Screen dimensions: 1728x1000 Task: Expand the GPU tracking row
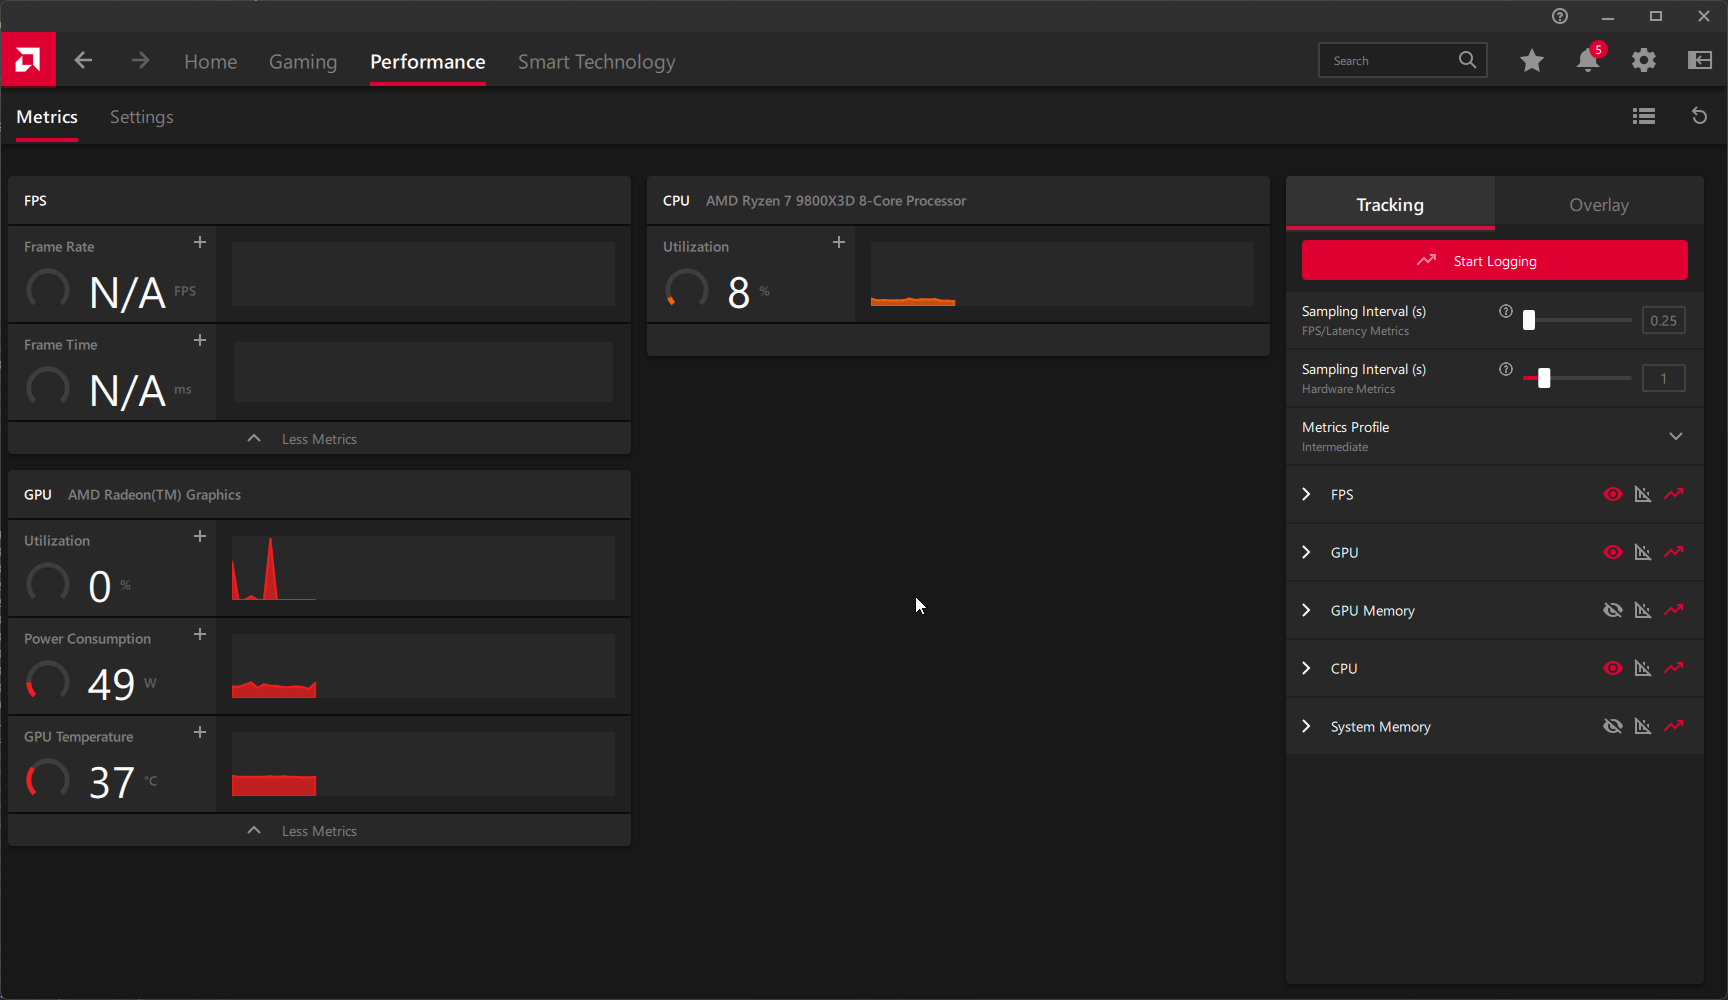tap(1306, 552)
